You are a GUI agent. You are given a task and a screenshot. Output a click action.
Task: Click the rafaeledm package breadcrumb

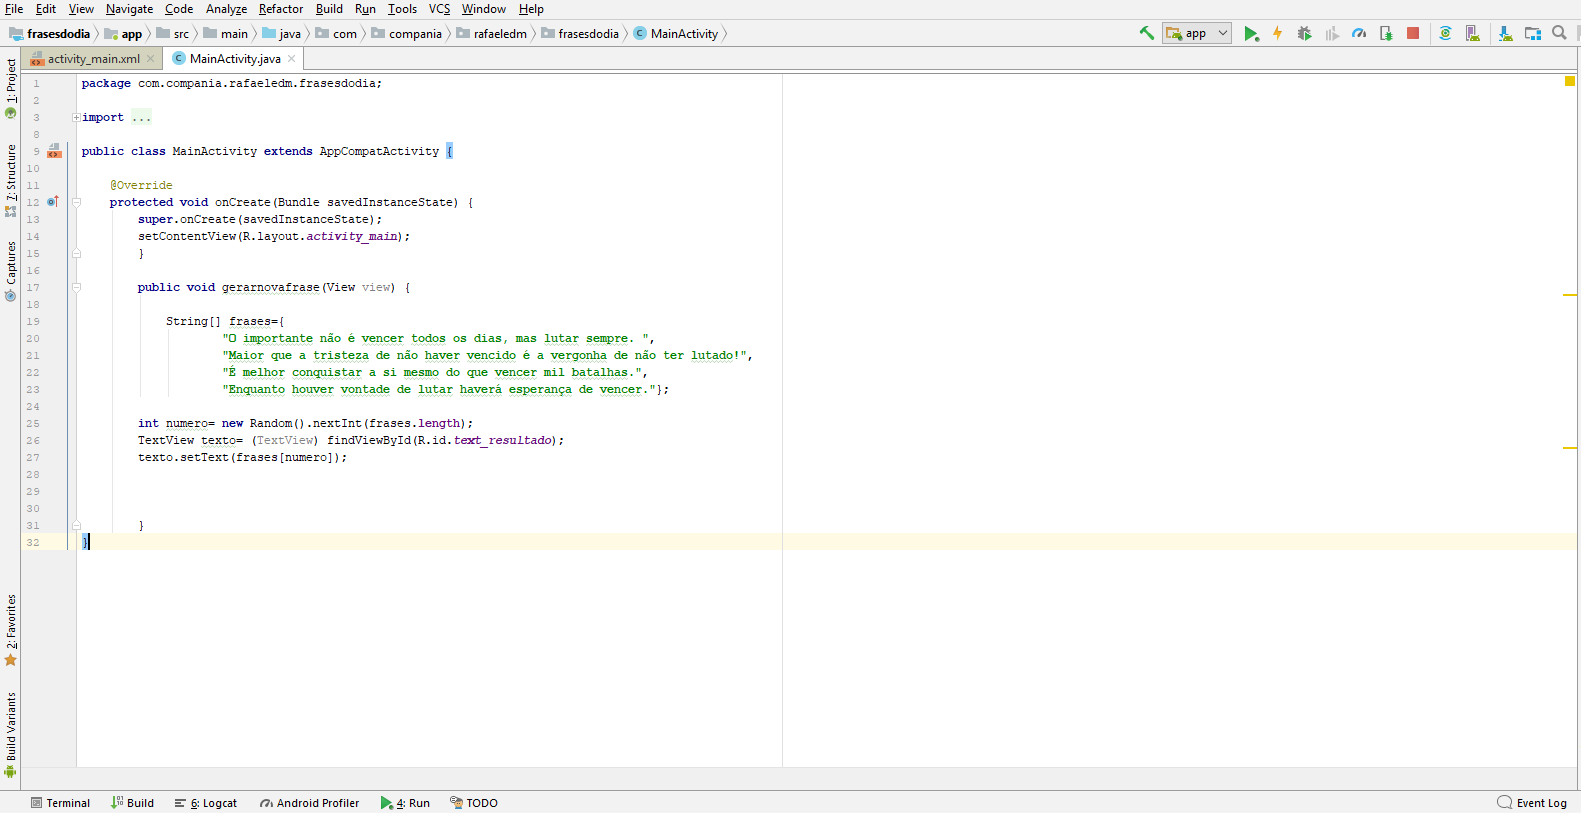pyautogui.click(x=492, y=34)
